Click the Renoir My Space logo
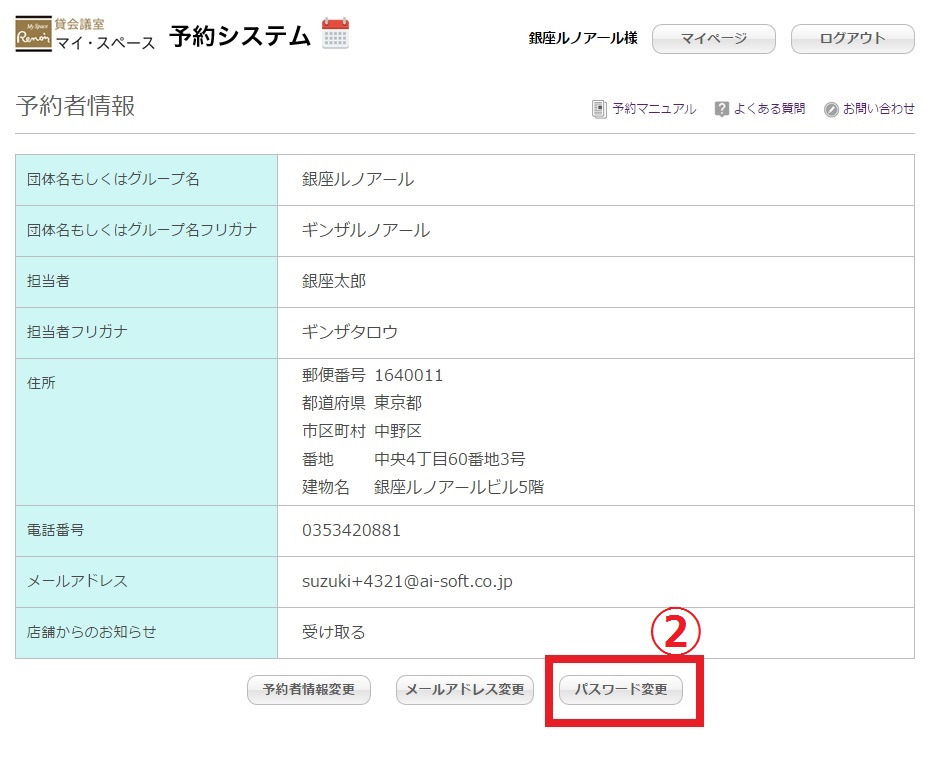930x758 pixels. [33, 37]
